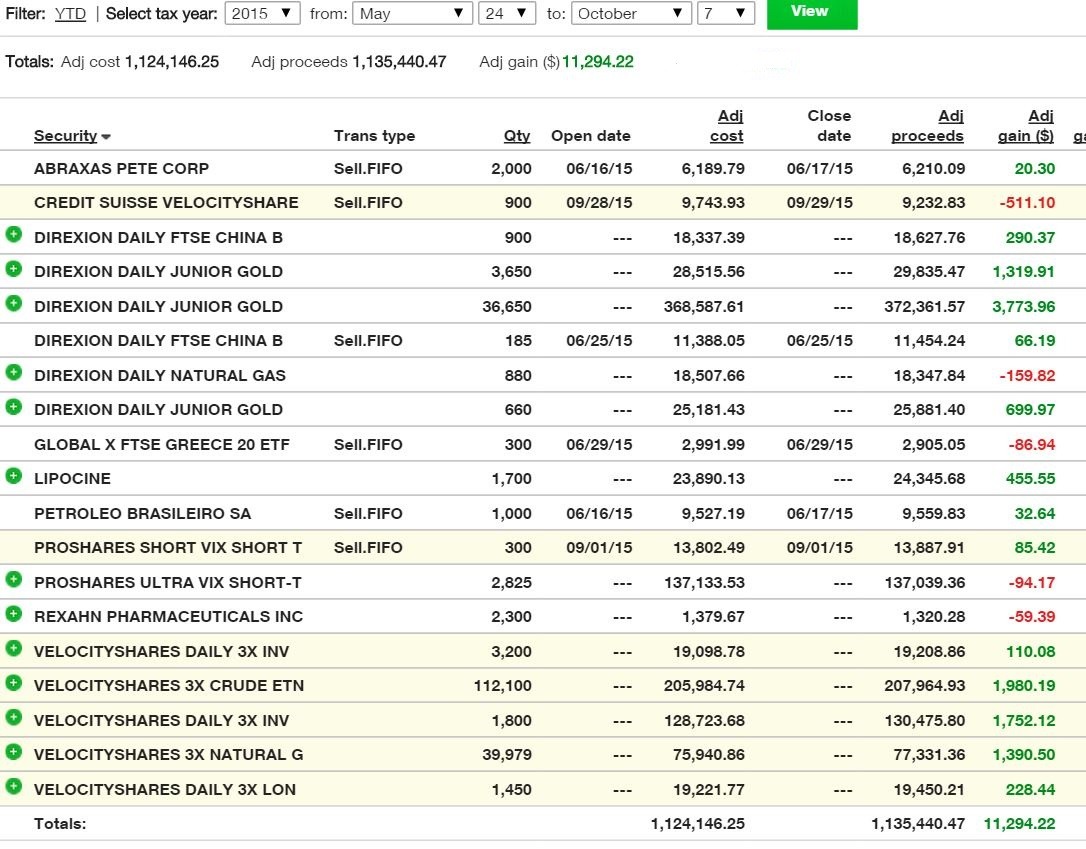Sort by Adj gain ($) column header

[1026, 126]
